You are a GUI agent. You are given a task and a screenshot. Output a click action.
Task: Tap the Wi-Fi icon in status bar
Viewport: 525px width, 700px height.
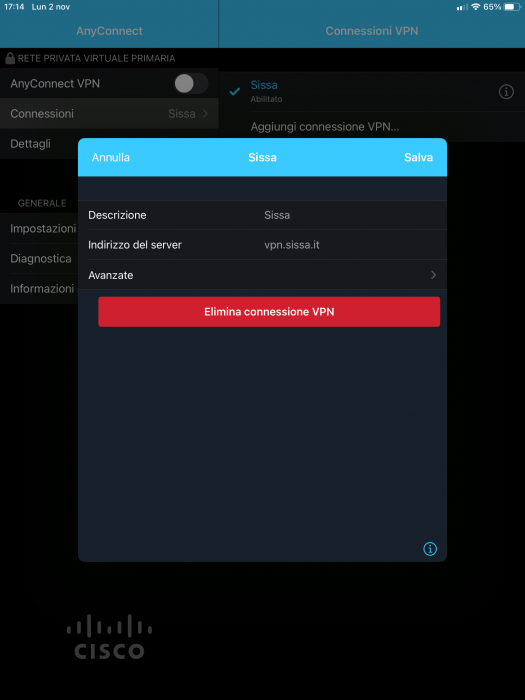point(475,7)
